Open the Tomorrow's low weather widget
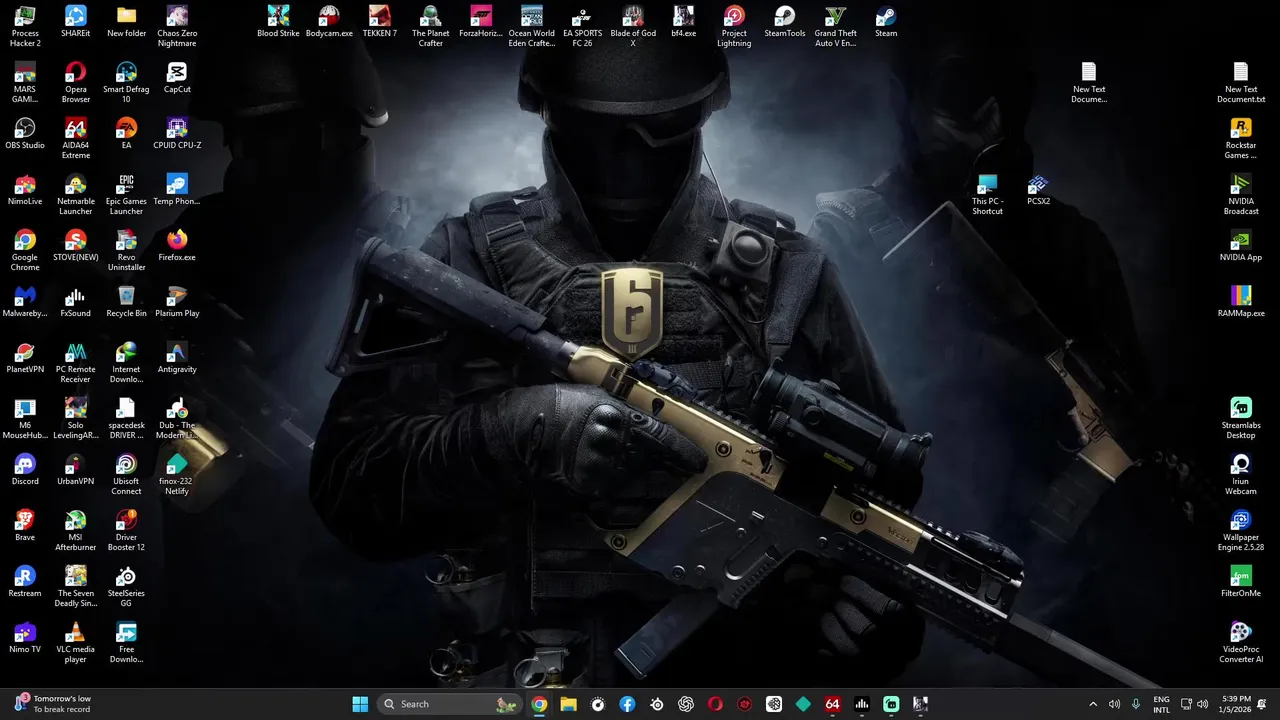The width and height of the screenshot is (1280, 720). point(53,704)
